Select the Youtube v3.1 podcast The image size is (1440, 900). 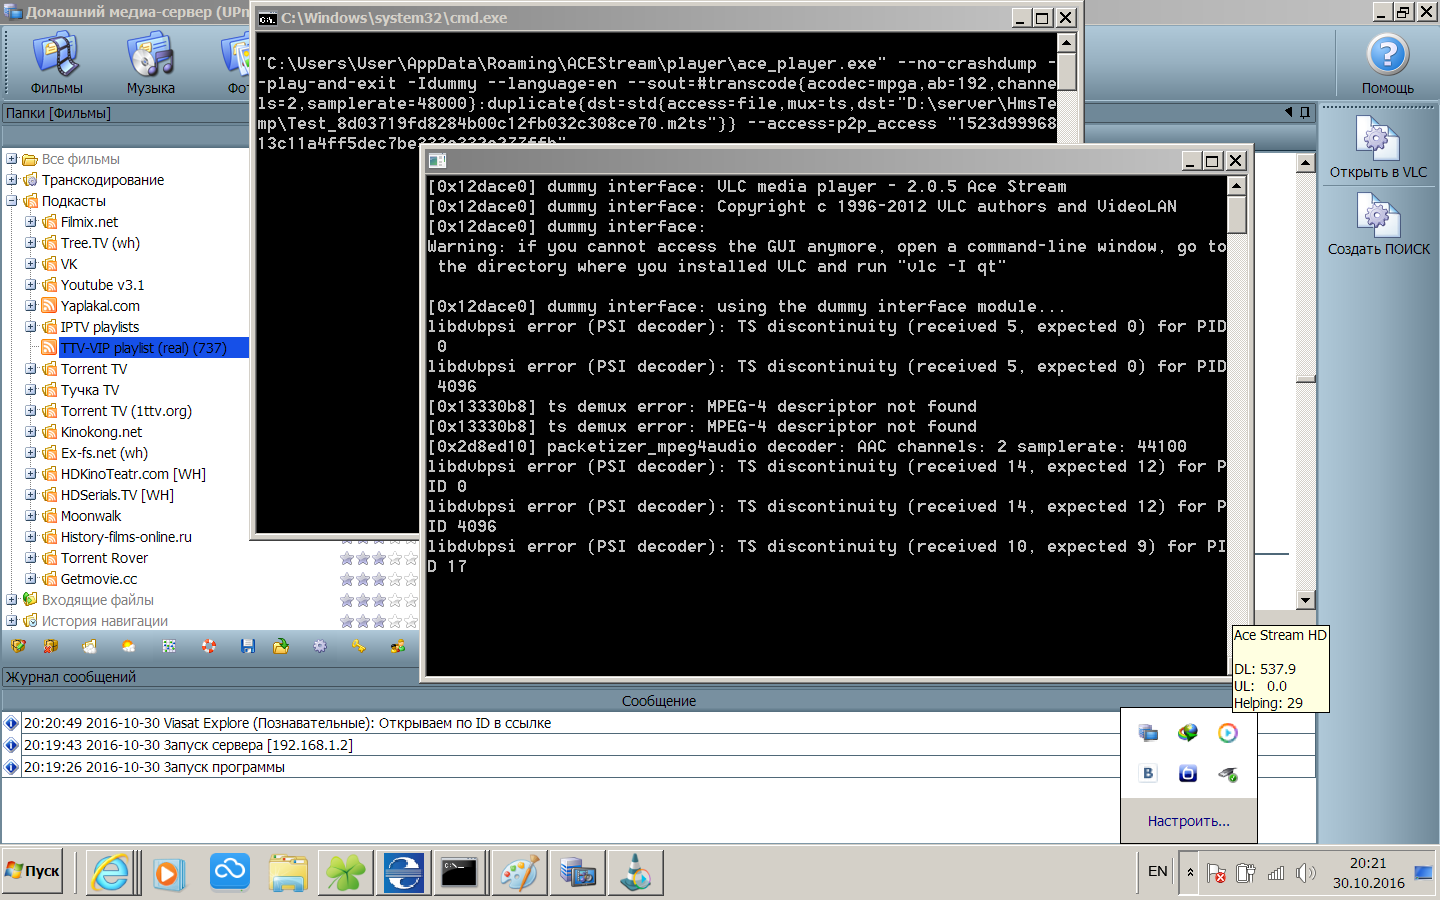tap(102, 285)
